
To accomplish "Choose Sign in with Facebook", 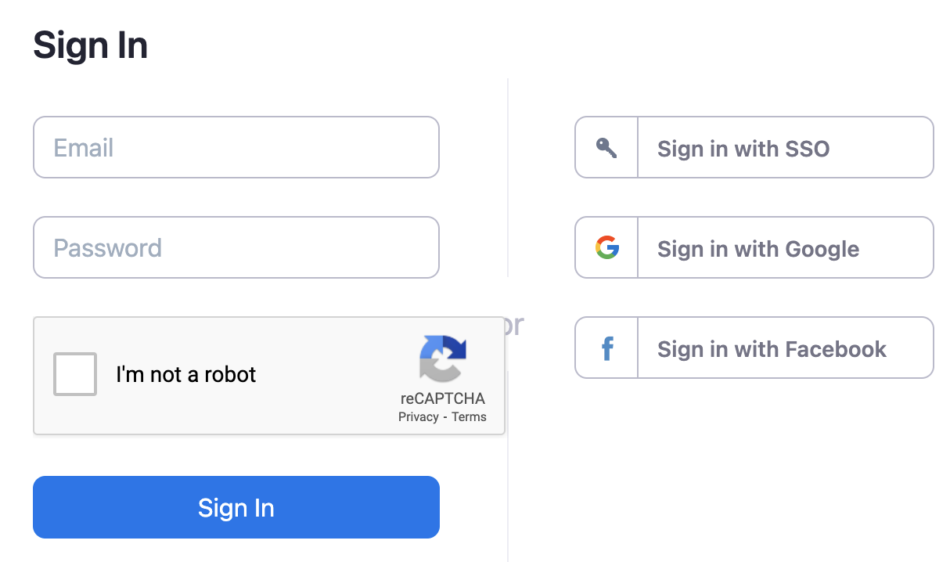I will [x=754, y=348].
